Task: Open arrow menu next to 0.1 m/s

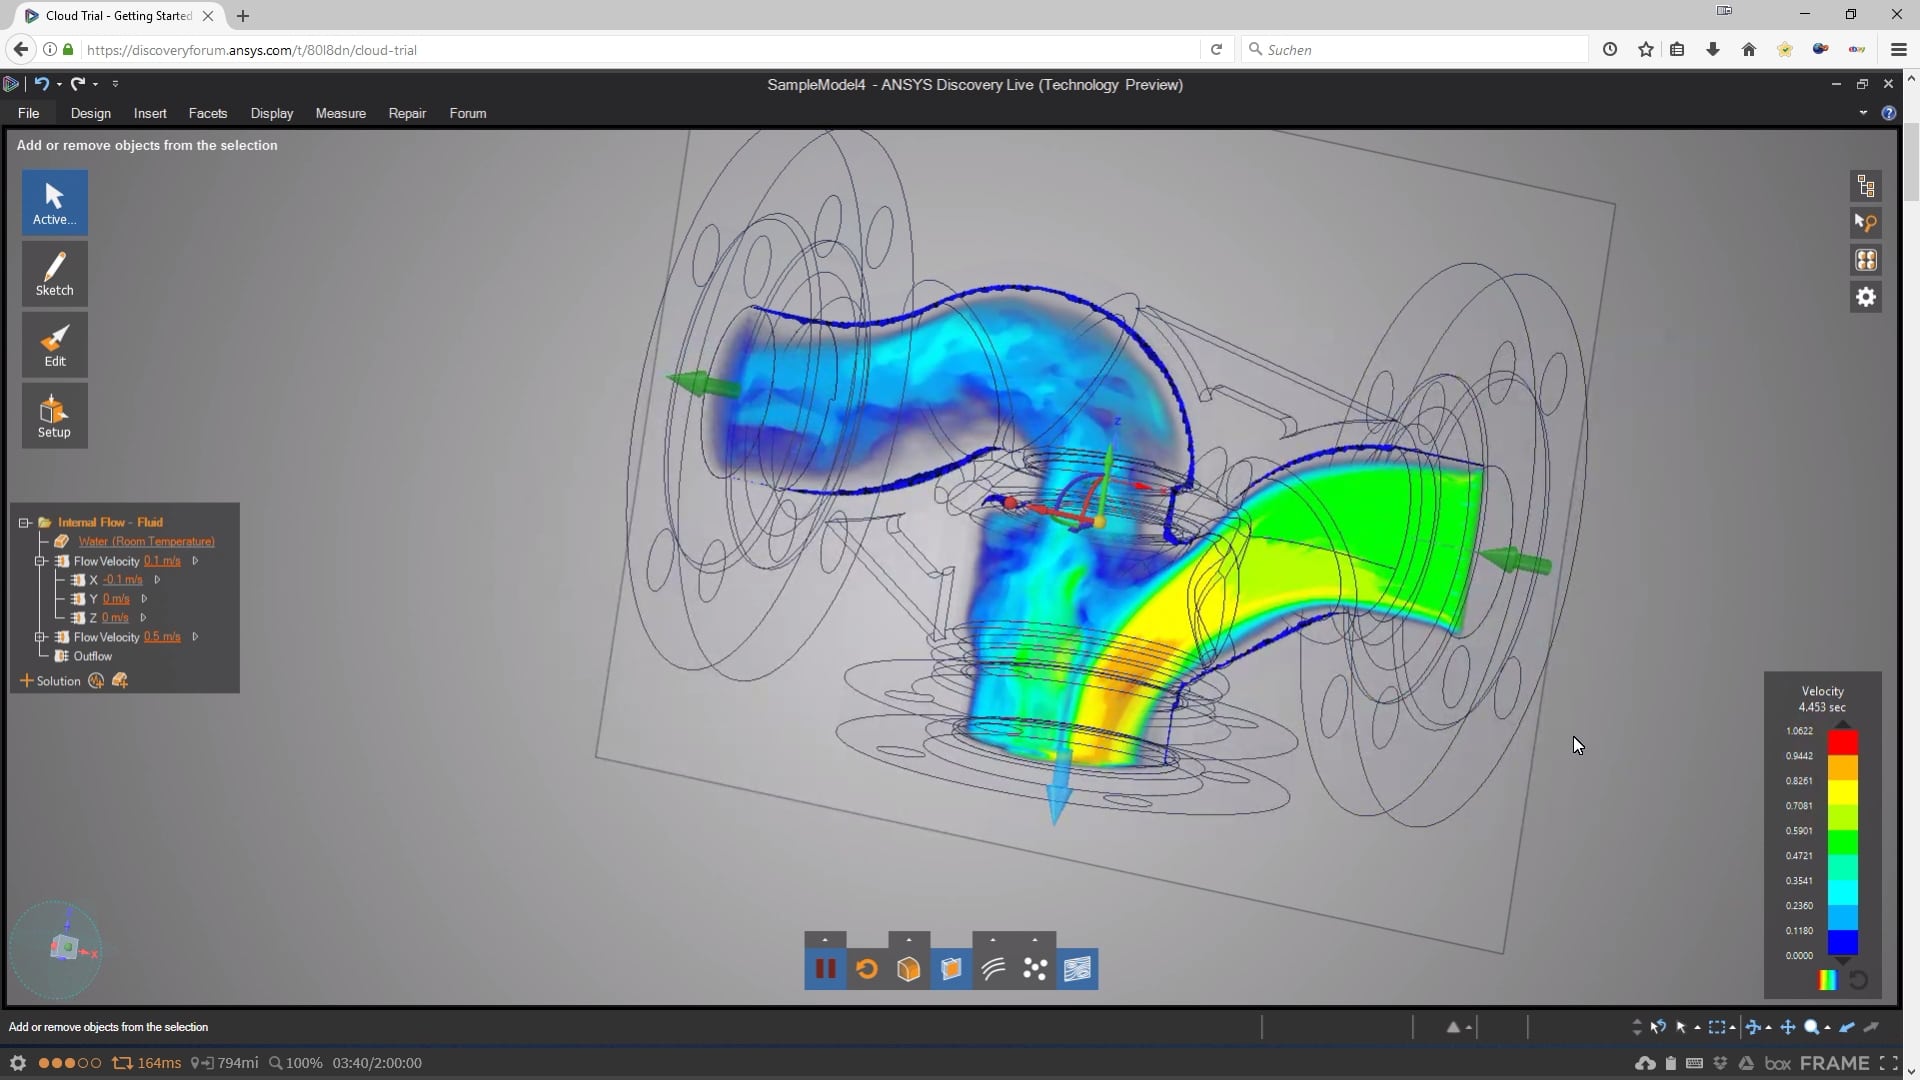Action: 195,561
